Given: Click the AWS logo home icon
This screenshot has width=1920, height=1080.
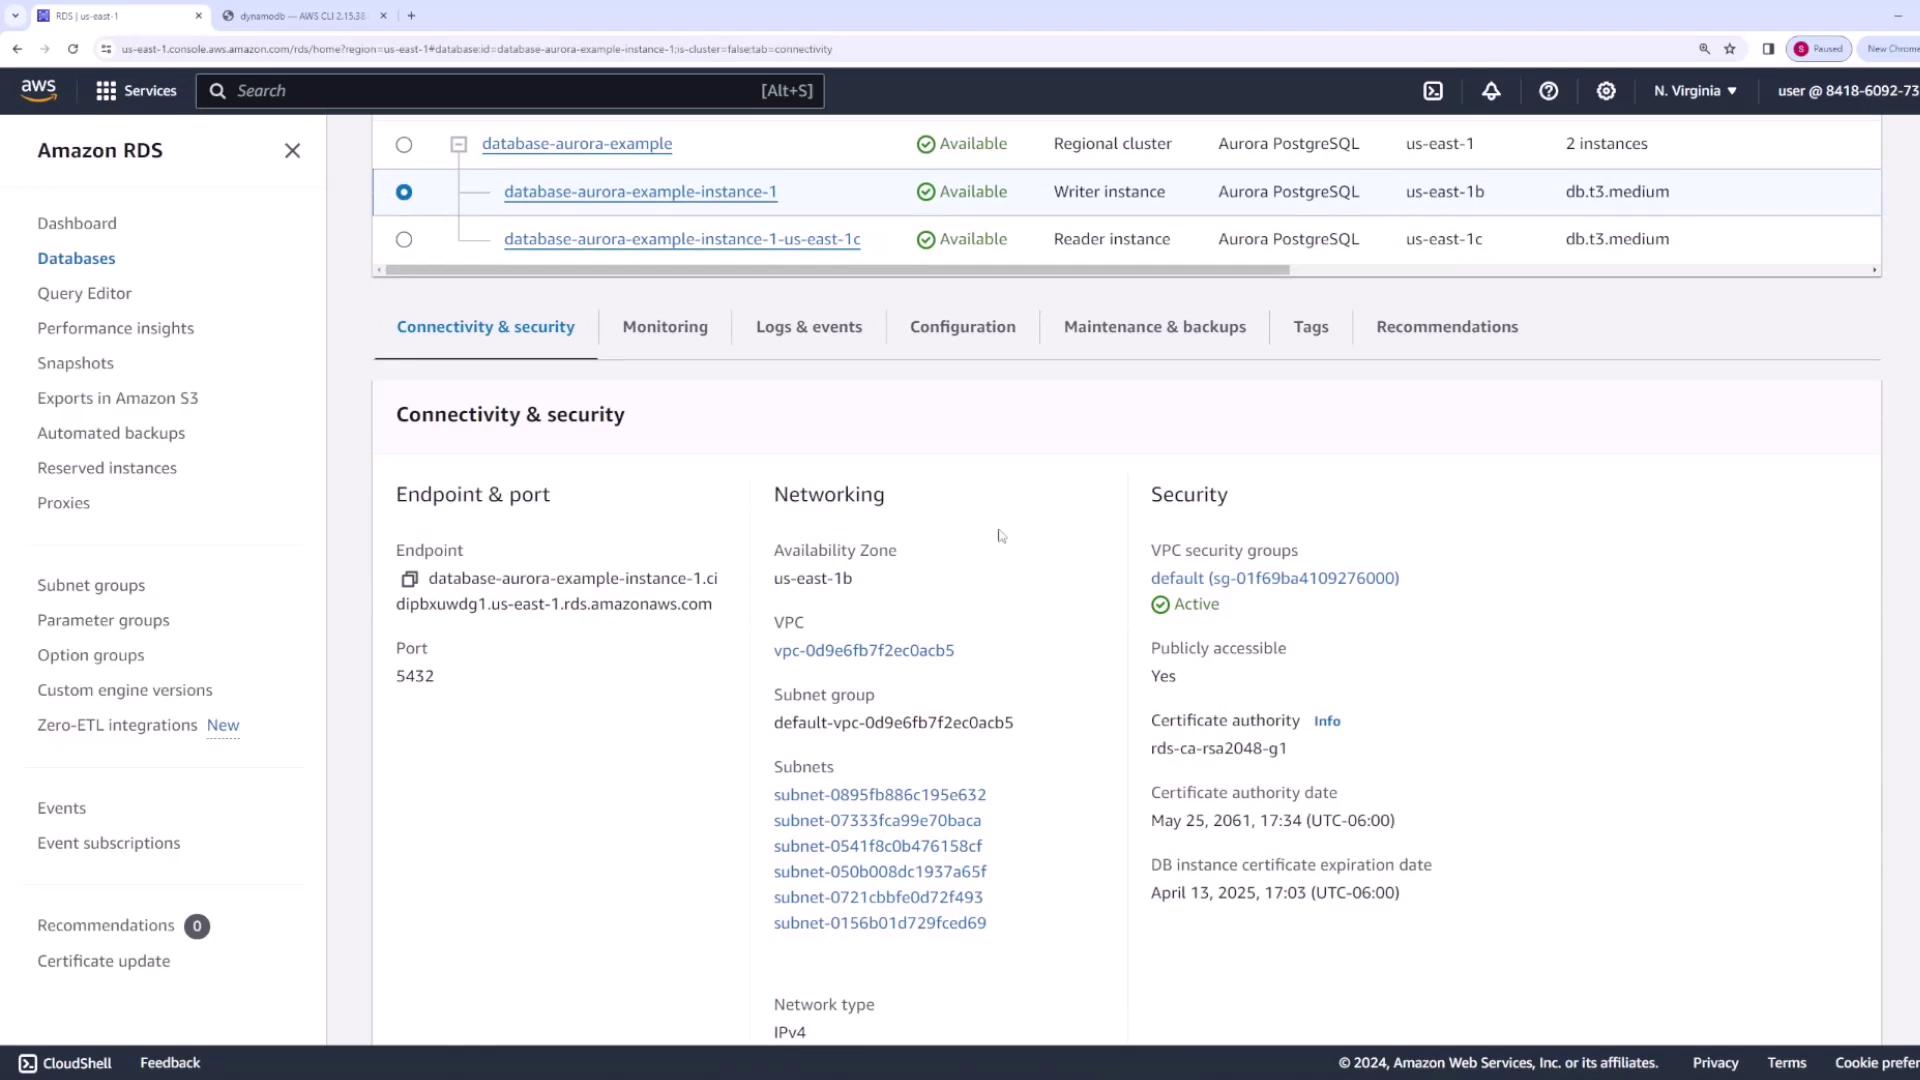Looking at the screenshot, I should pyautogui.click(x=39, y=90).
